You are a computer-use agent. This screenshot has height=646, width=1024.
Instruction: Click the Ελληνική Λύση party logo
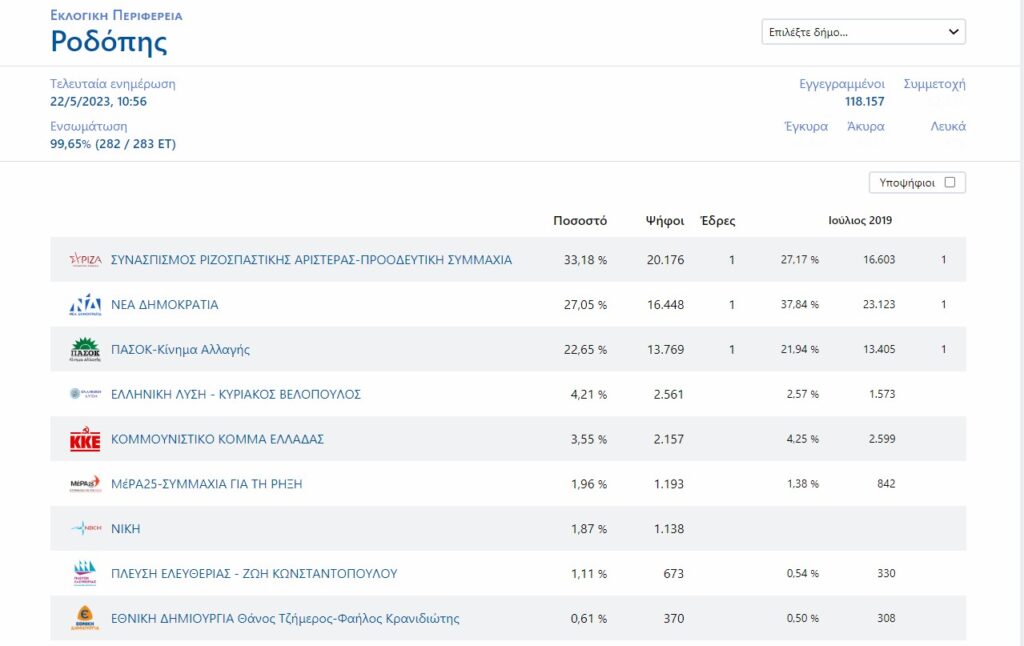[x=85, y=394]
